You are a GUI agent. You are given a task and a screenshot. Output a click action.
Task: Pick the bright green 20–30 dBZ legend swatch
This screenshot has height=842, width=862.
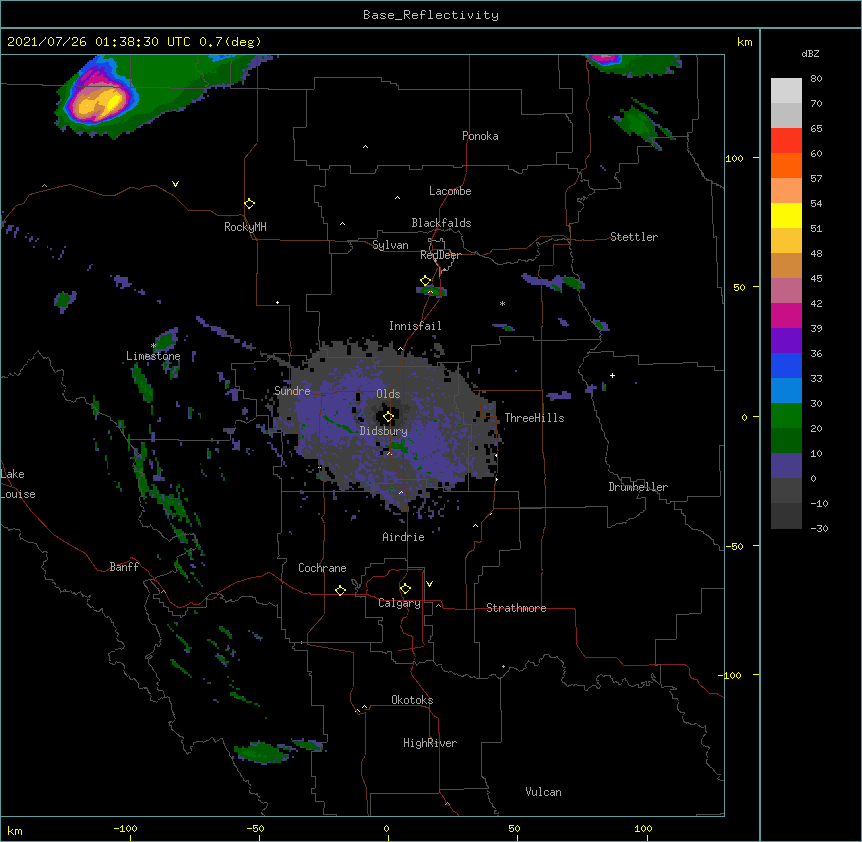[x=786, y=416]
